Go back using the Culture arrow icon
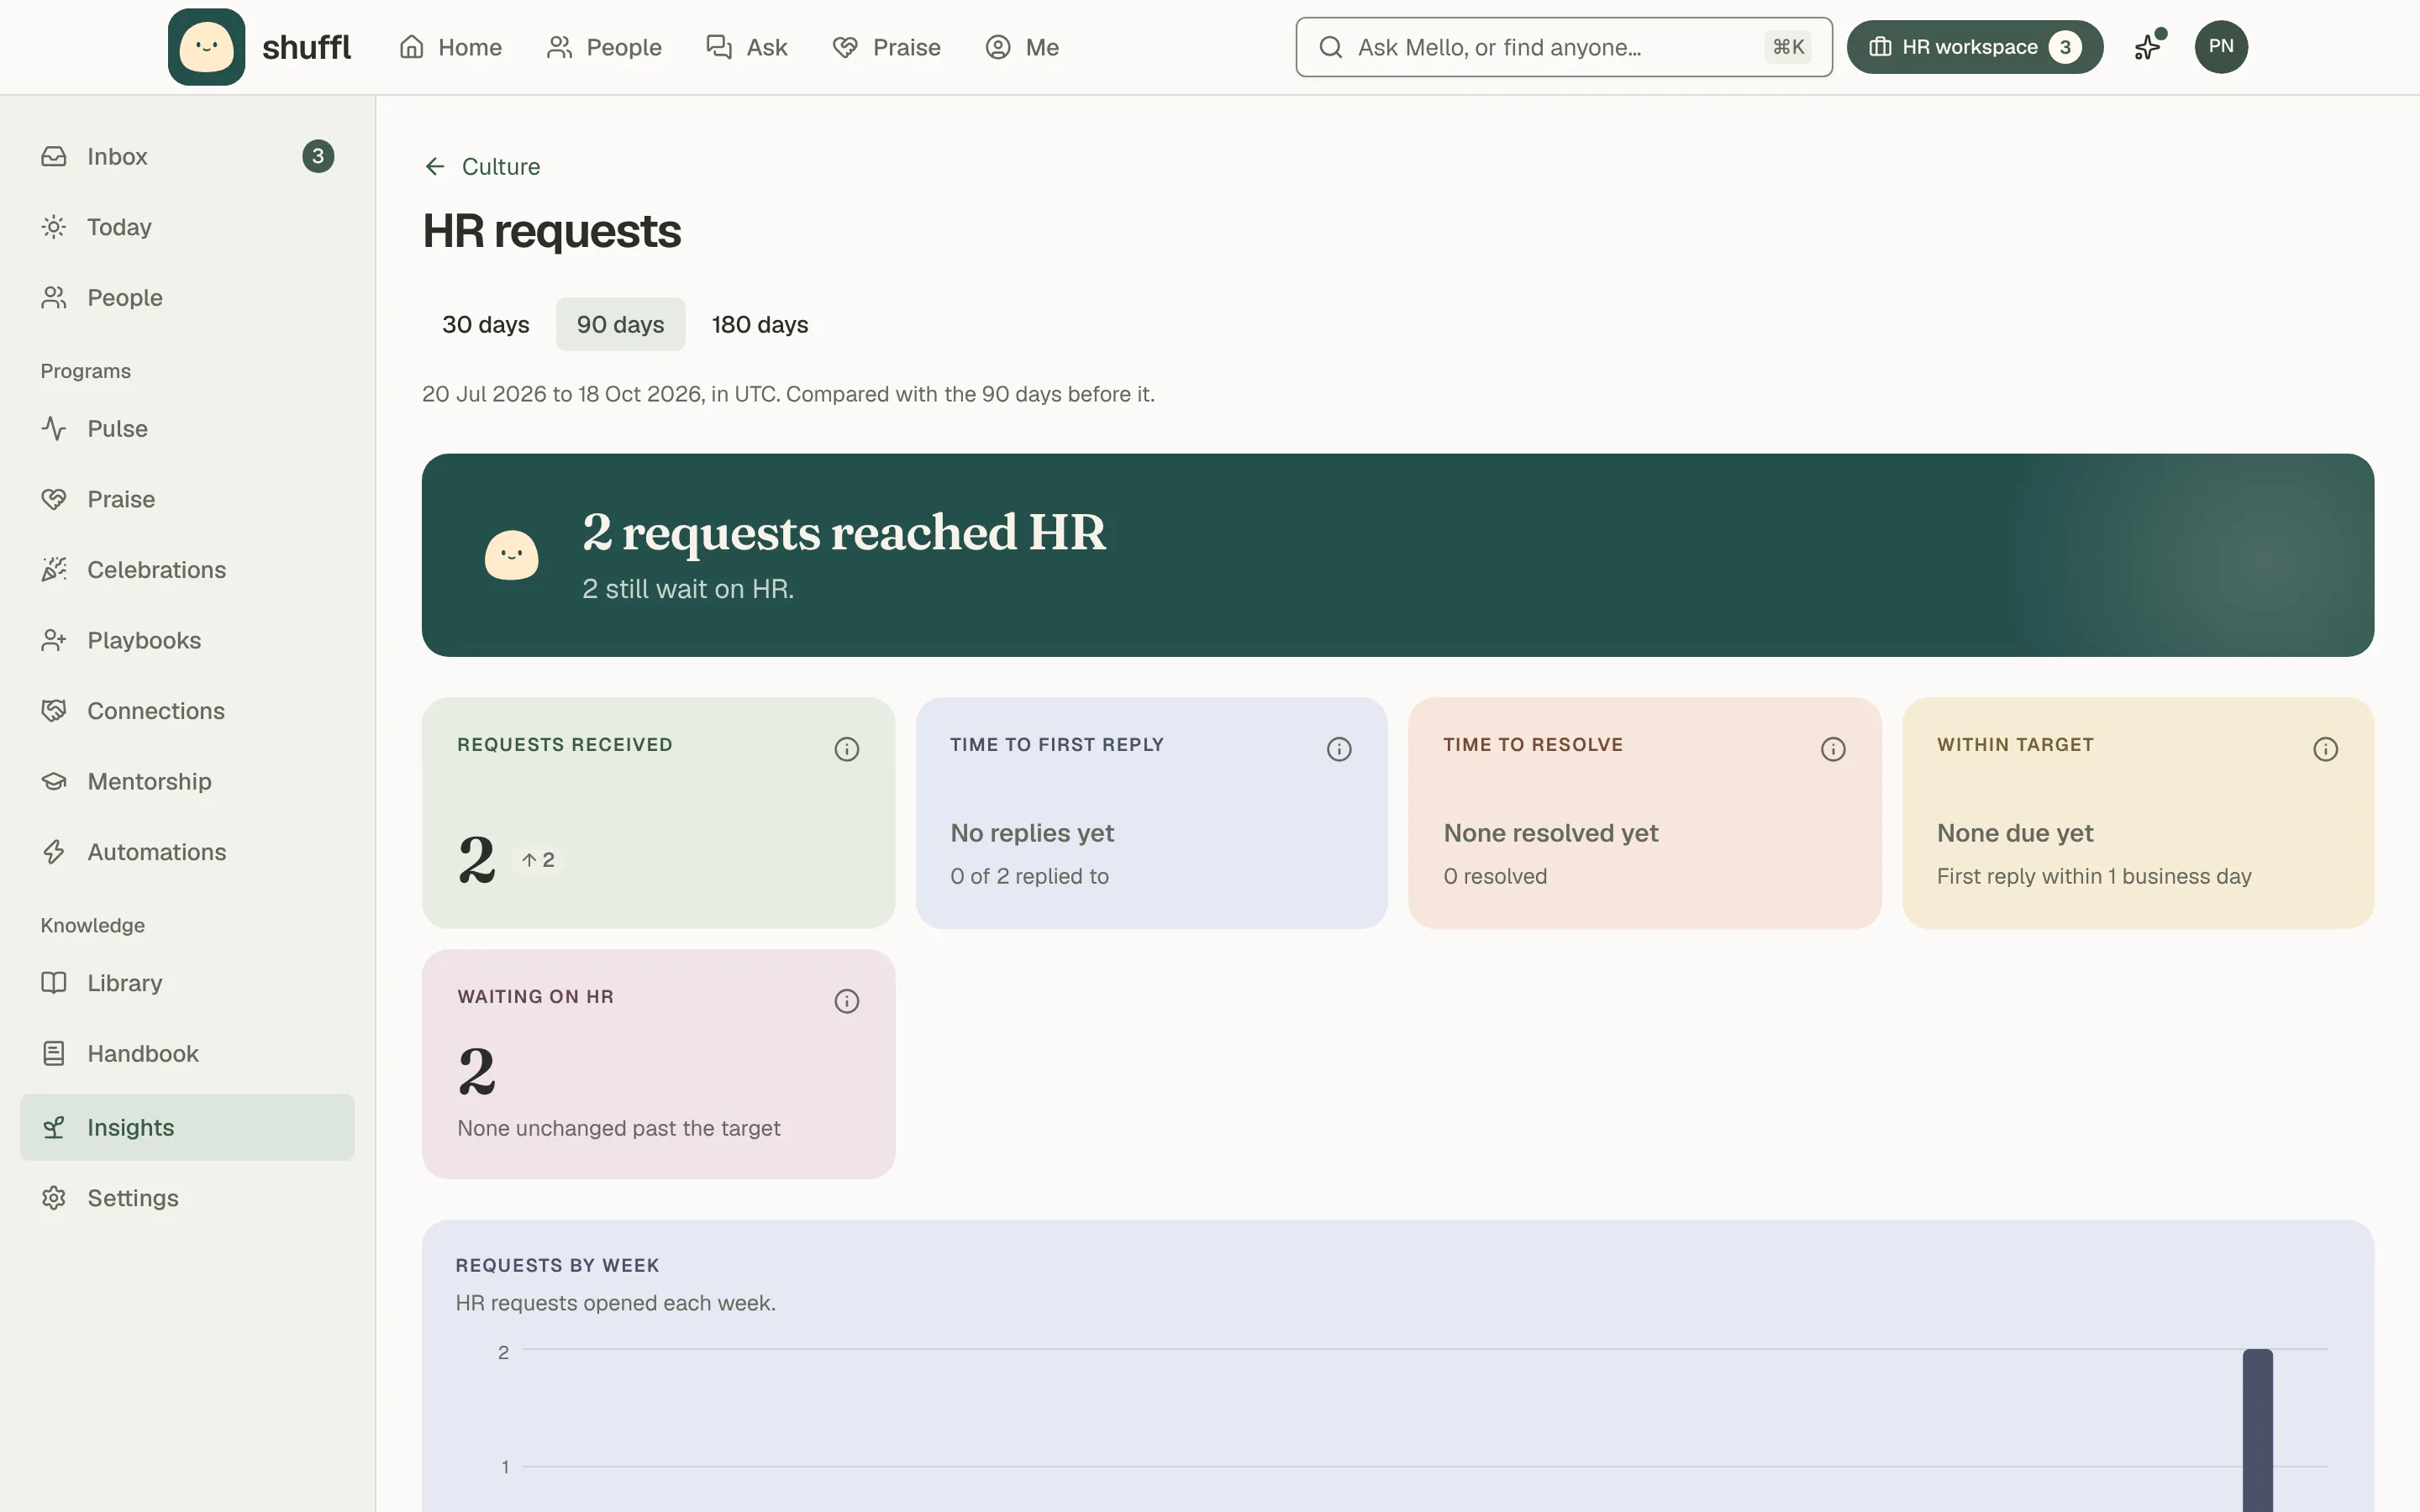Screen dimensions: 2420x1512 point(434,166)
